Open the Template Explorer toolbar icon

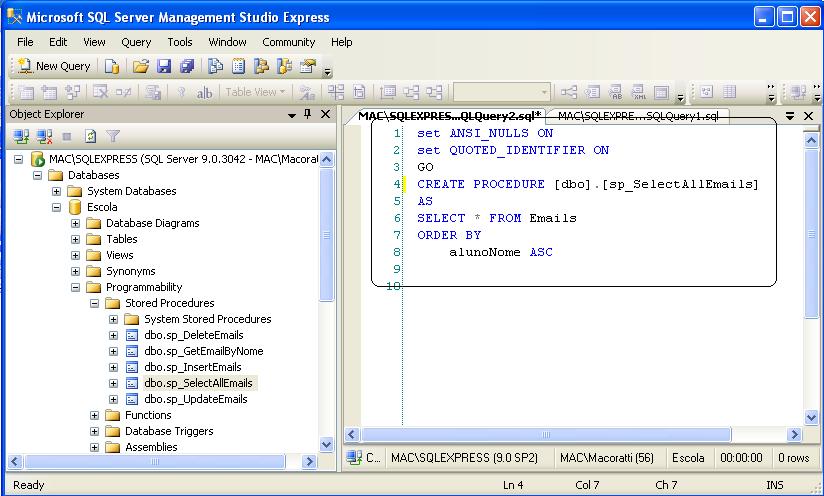point(284,66)
